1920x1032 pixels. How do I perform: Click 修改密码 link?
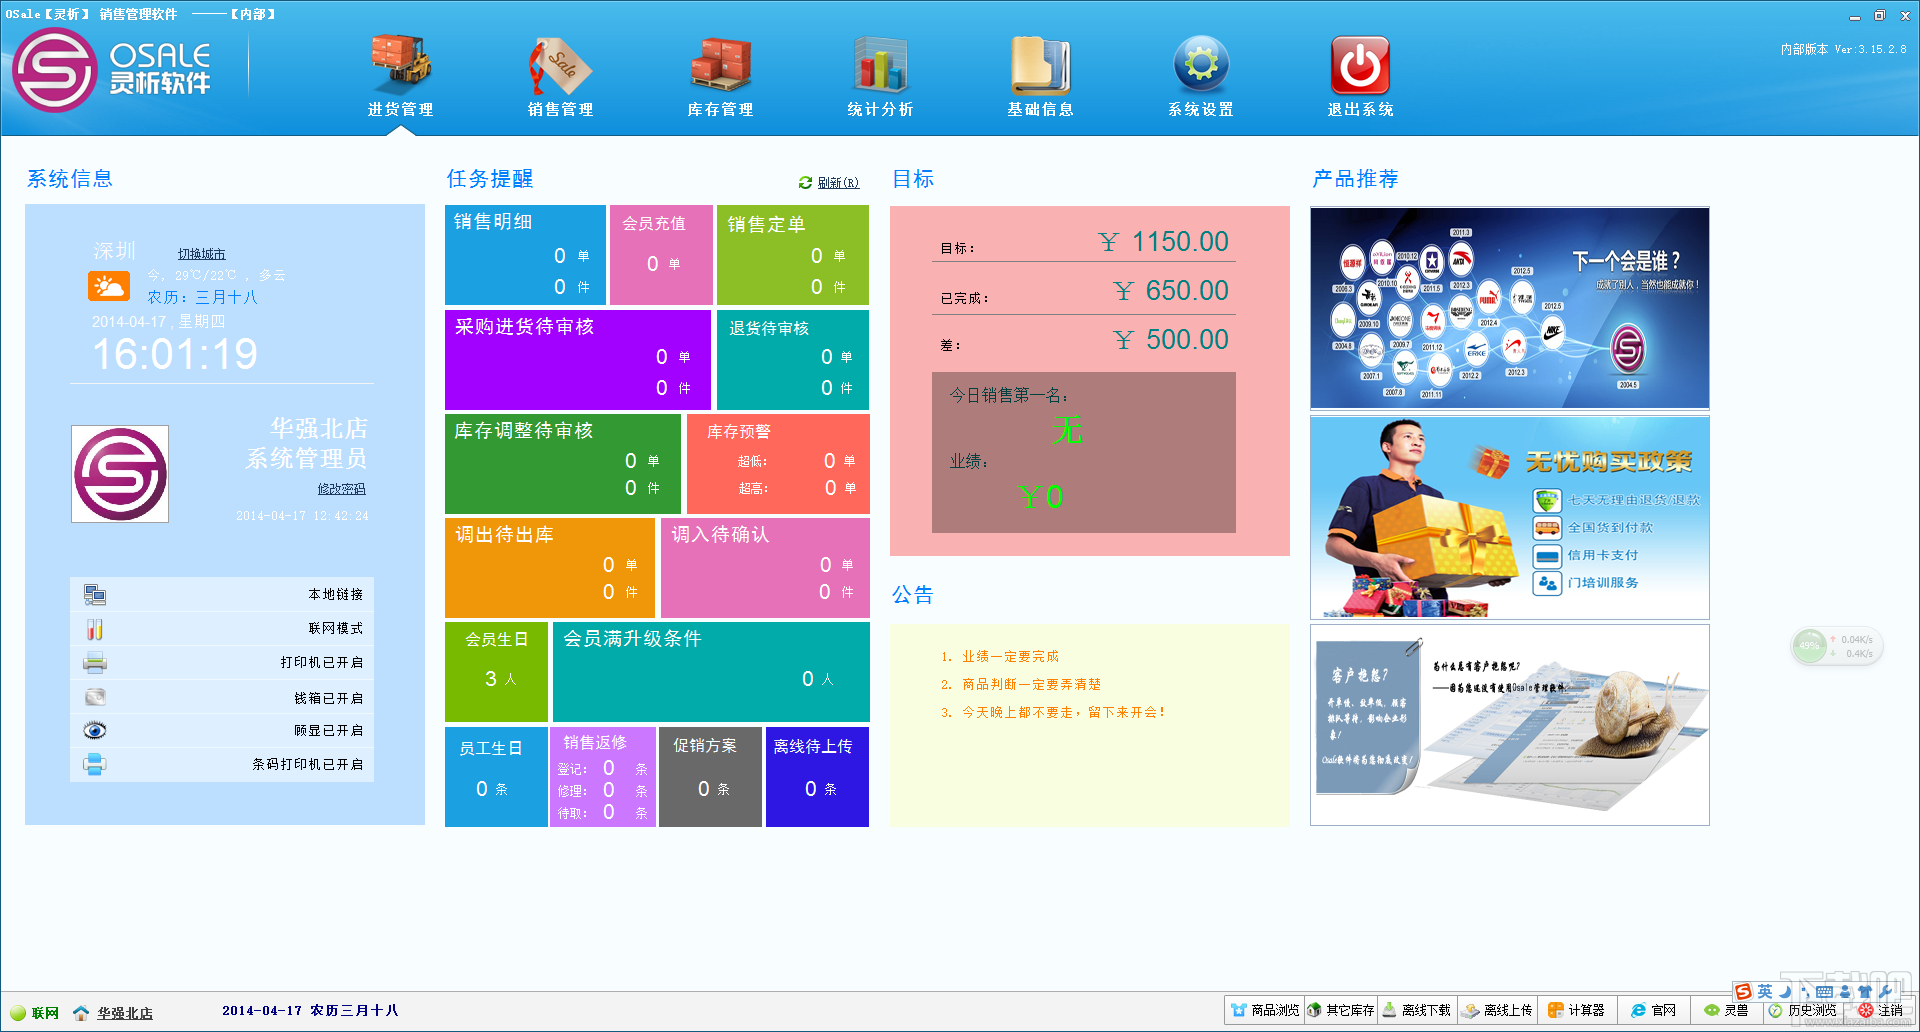tap(342, 489)
